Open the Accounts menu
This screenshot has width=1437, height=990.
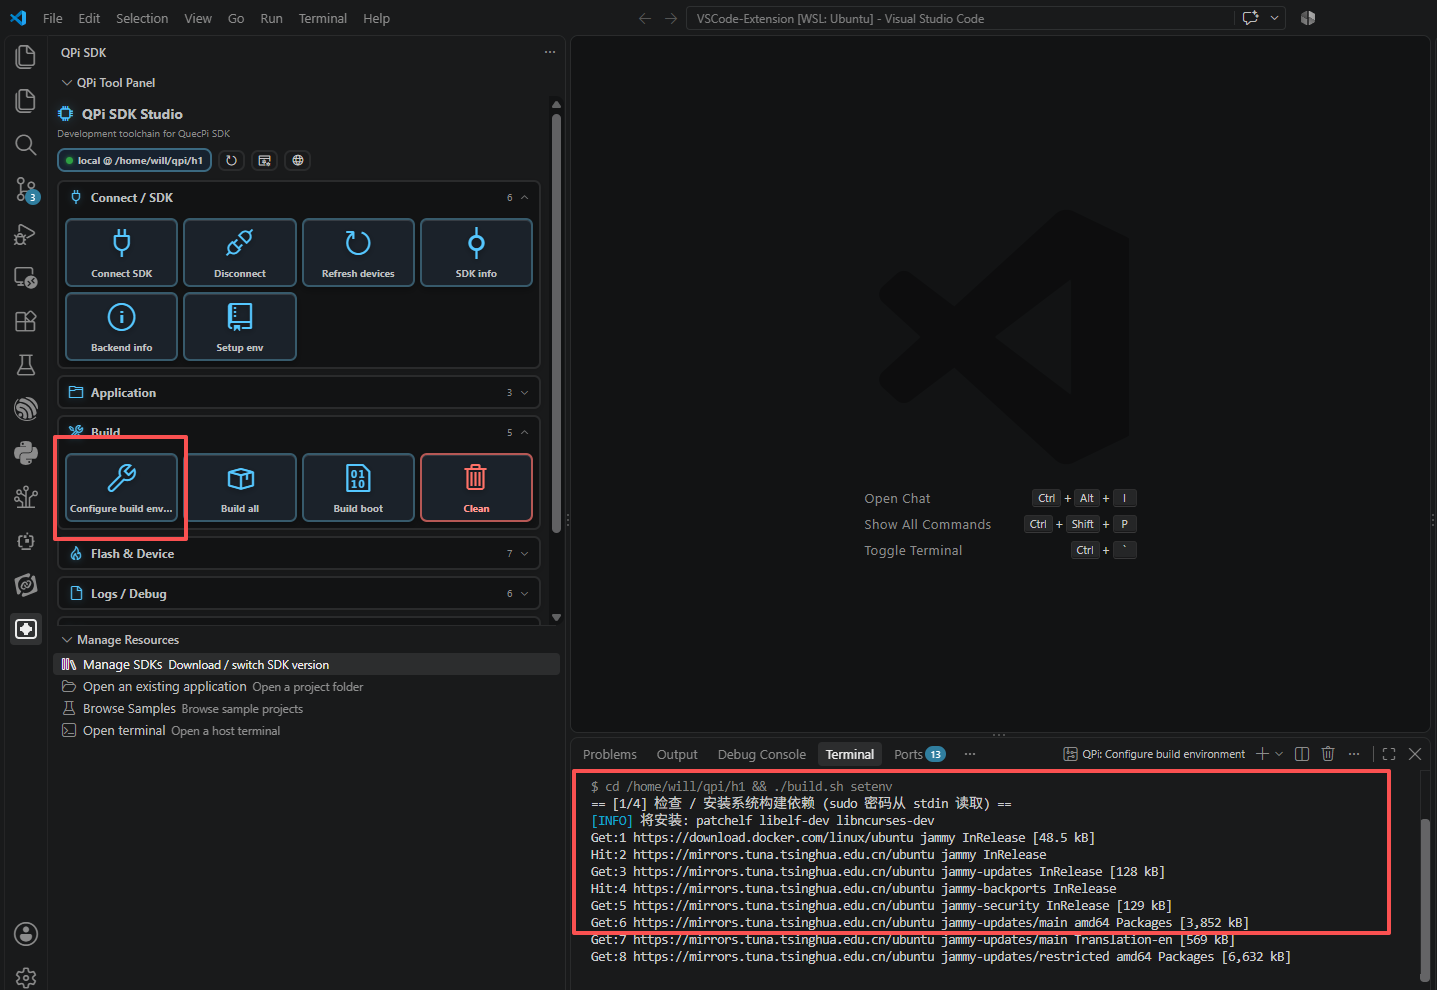pyautogui.click(x=26, y=934)
